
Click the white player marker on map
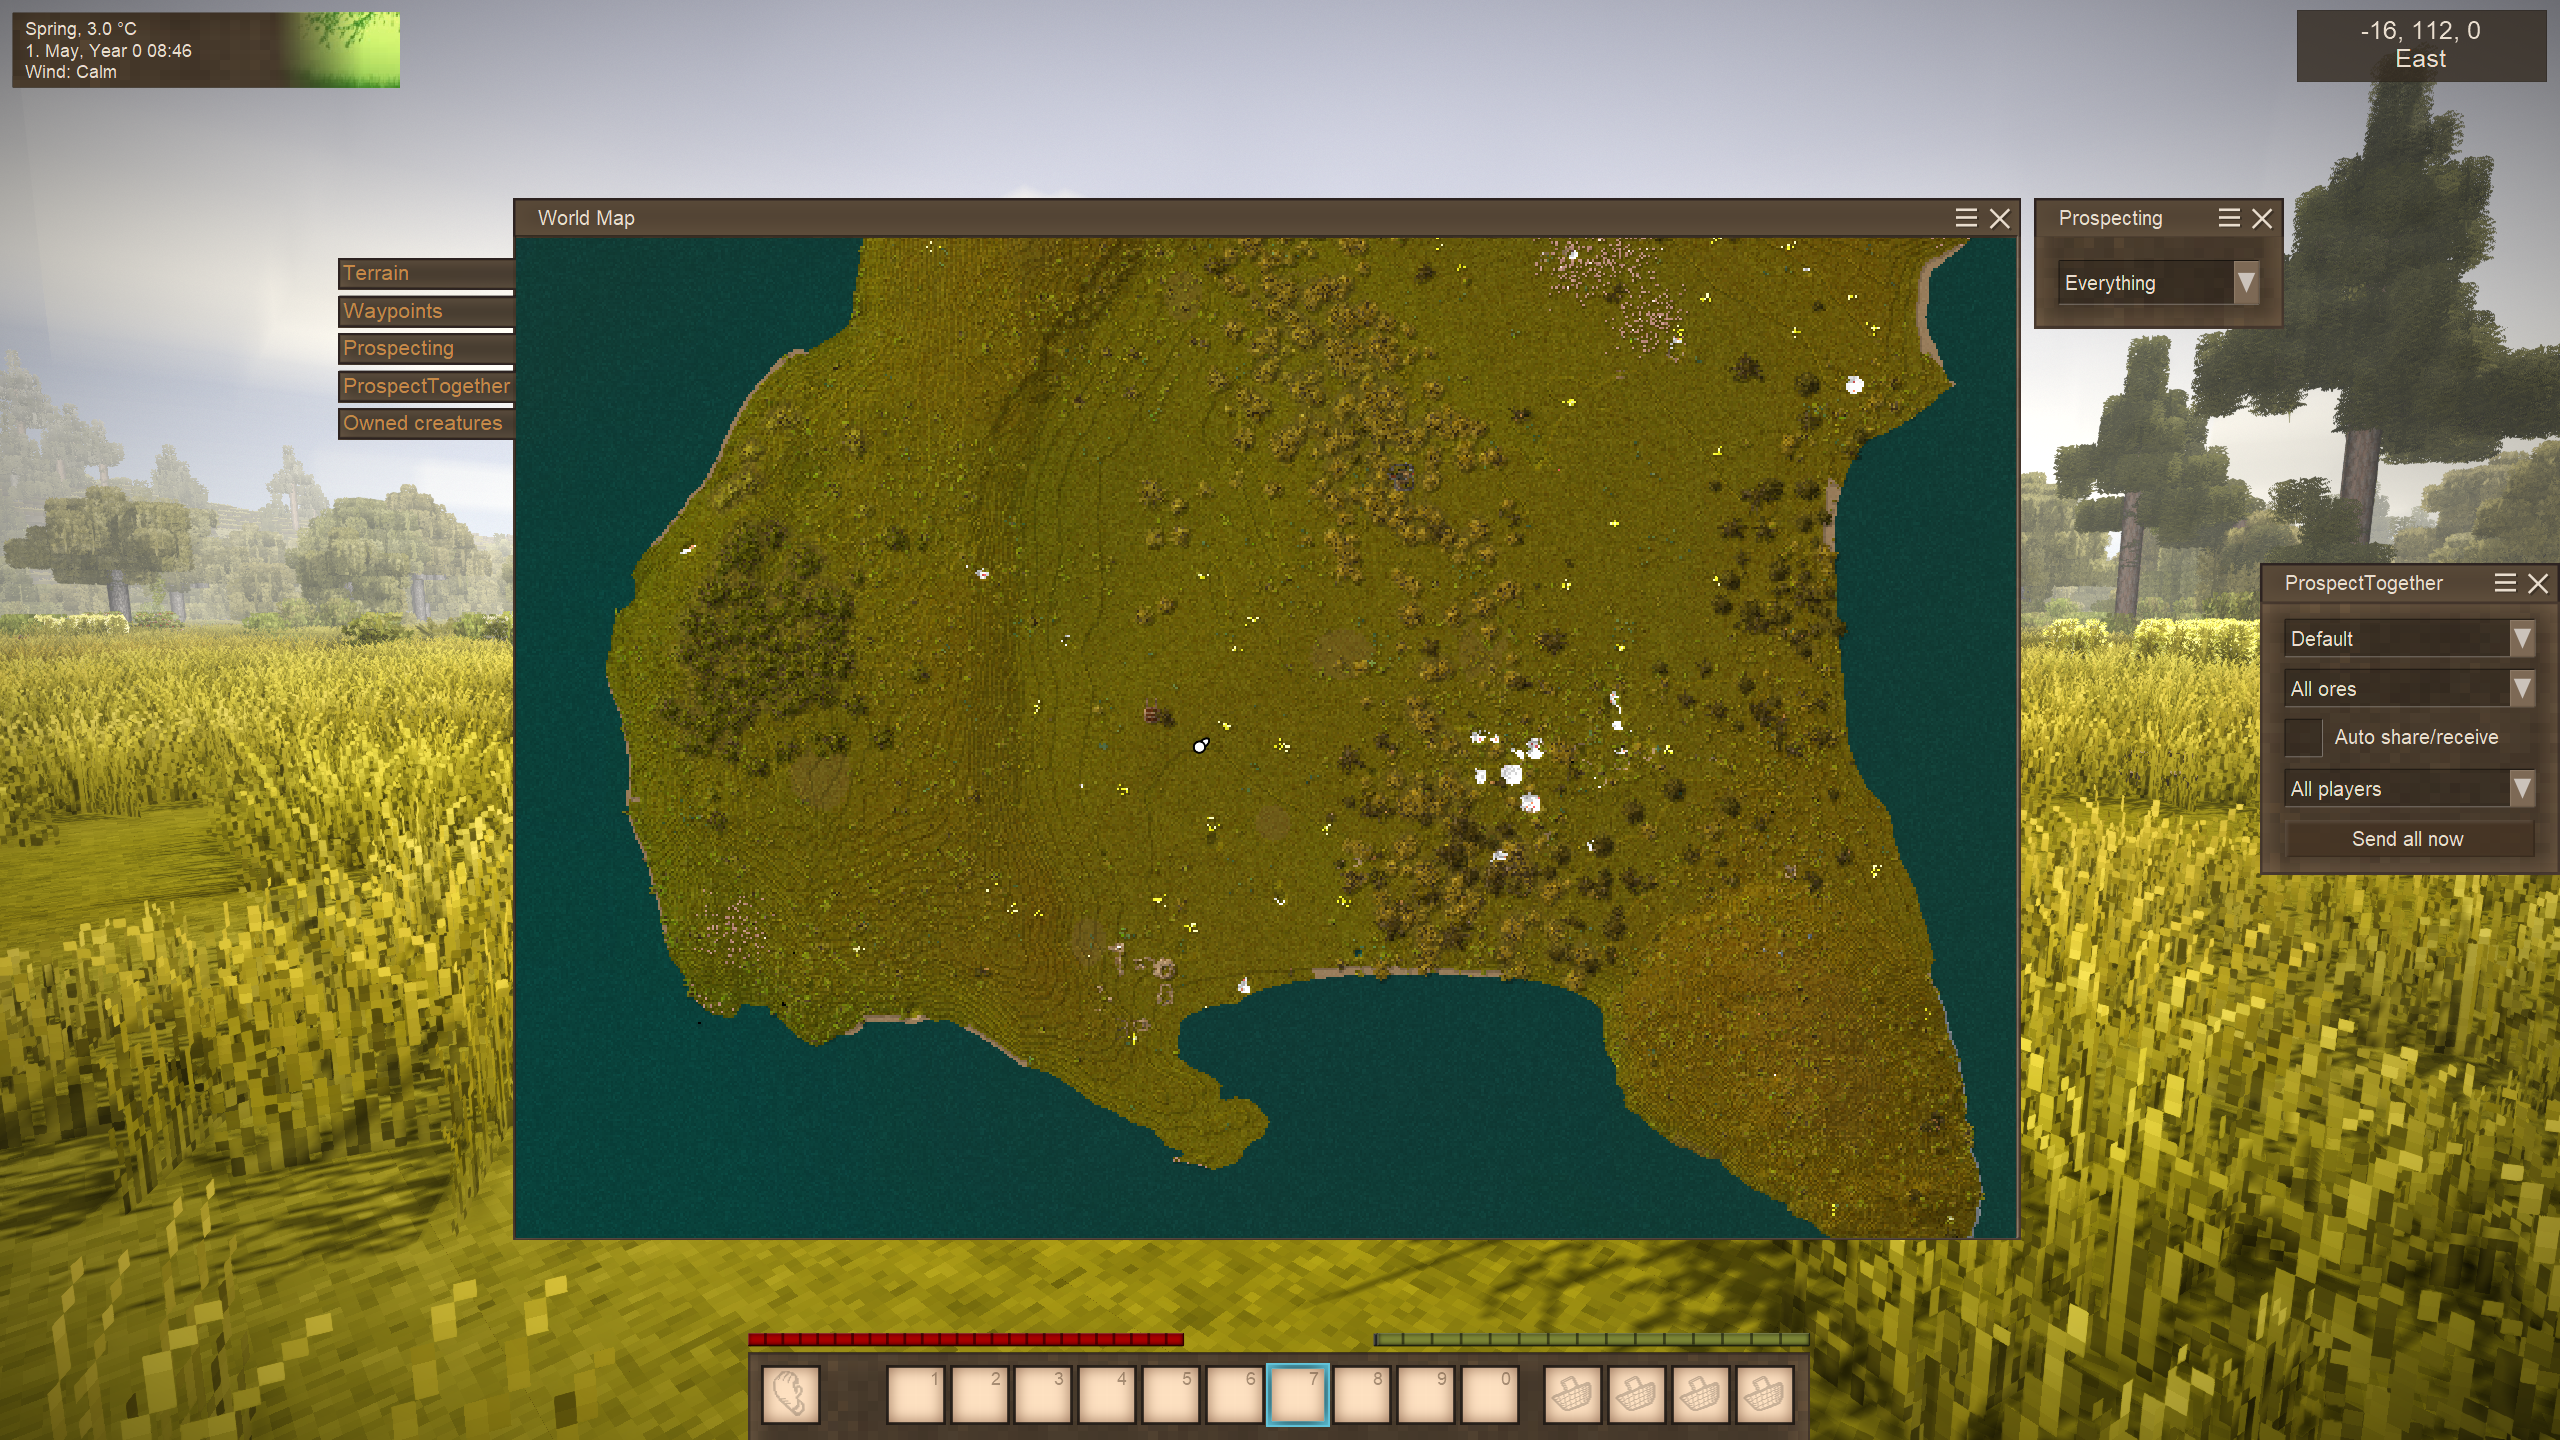tap(1200, 746)
